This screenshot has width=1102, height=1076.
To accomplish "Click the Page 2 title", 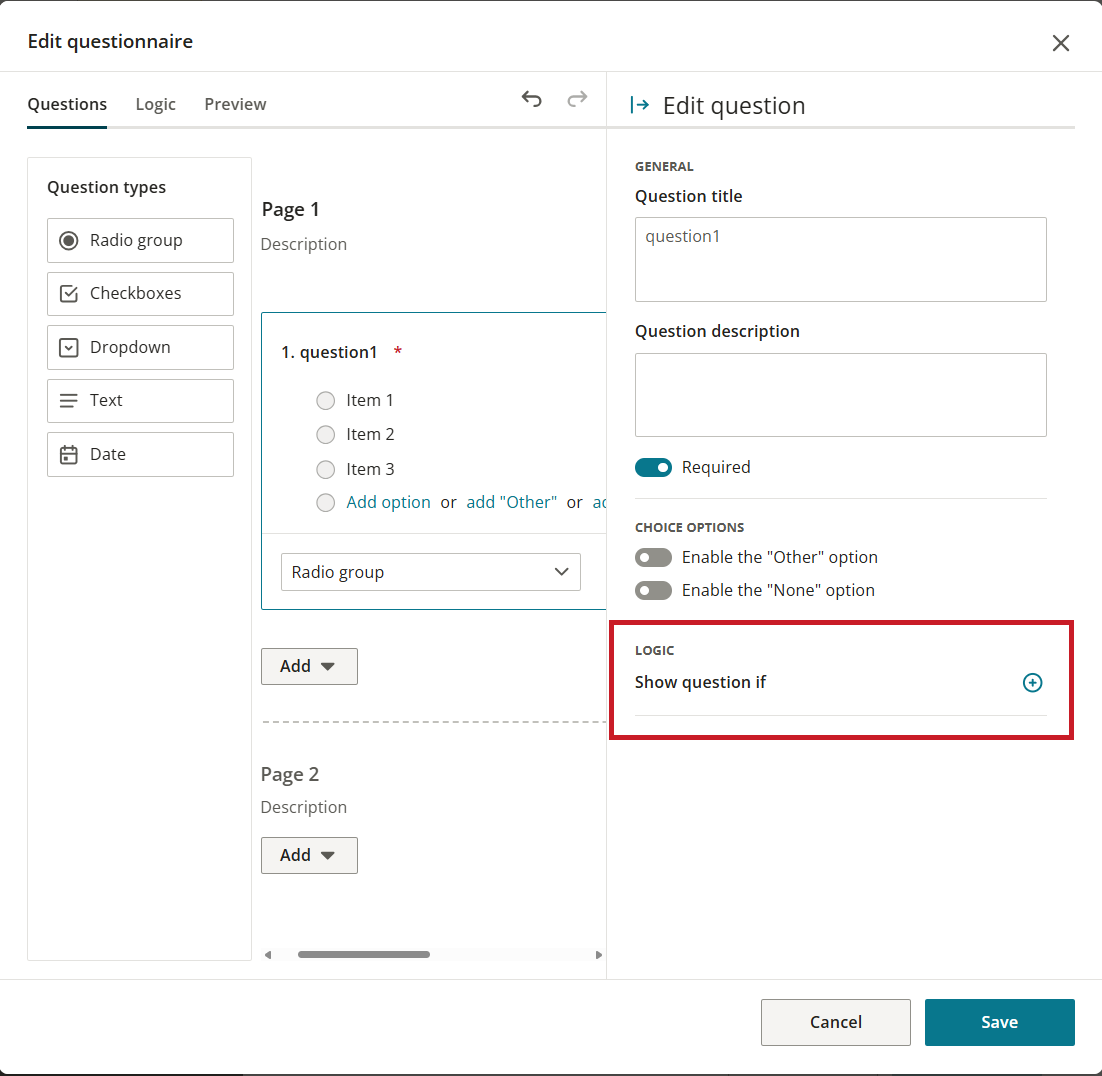I will pyautogui.click(x=290, y=774).
